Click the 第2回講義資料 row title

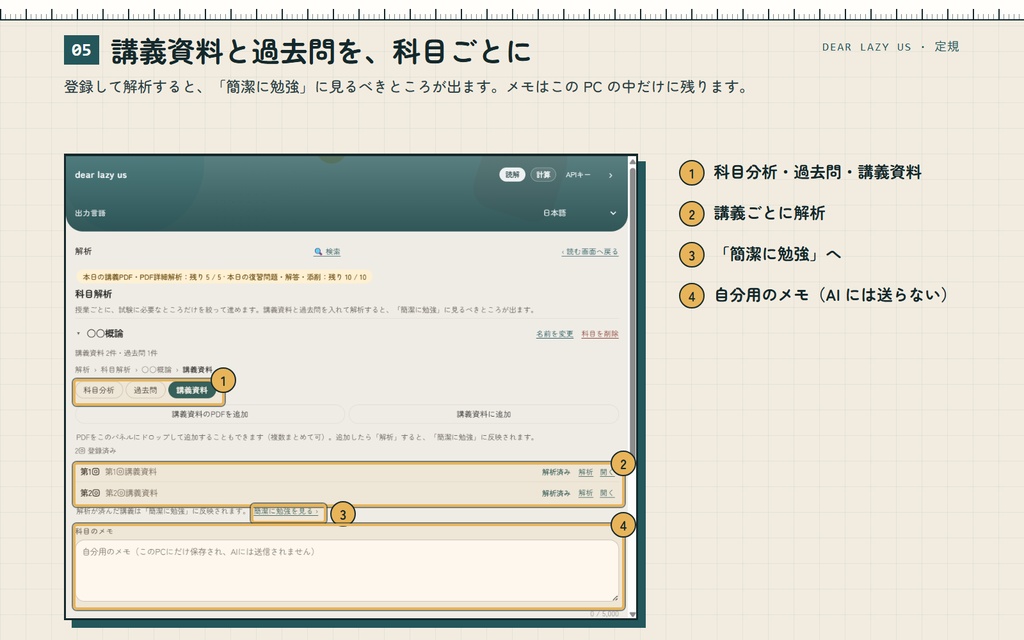131,493
